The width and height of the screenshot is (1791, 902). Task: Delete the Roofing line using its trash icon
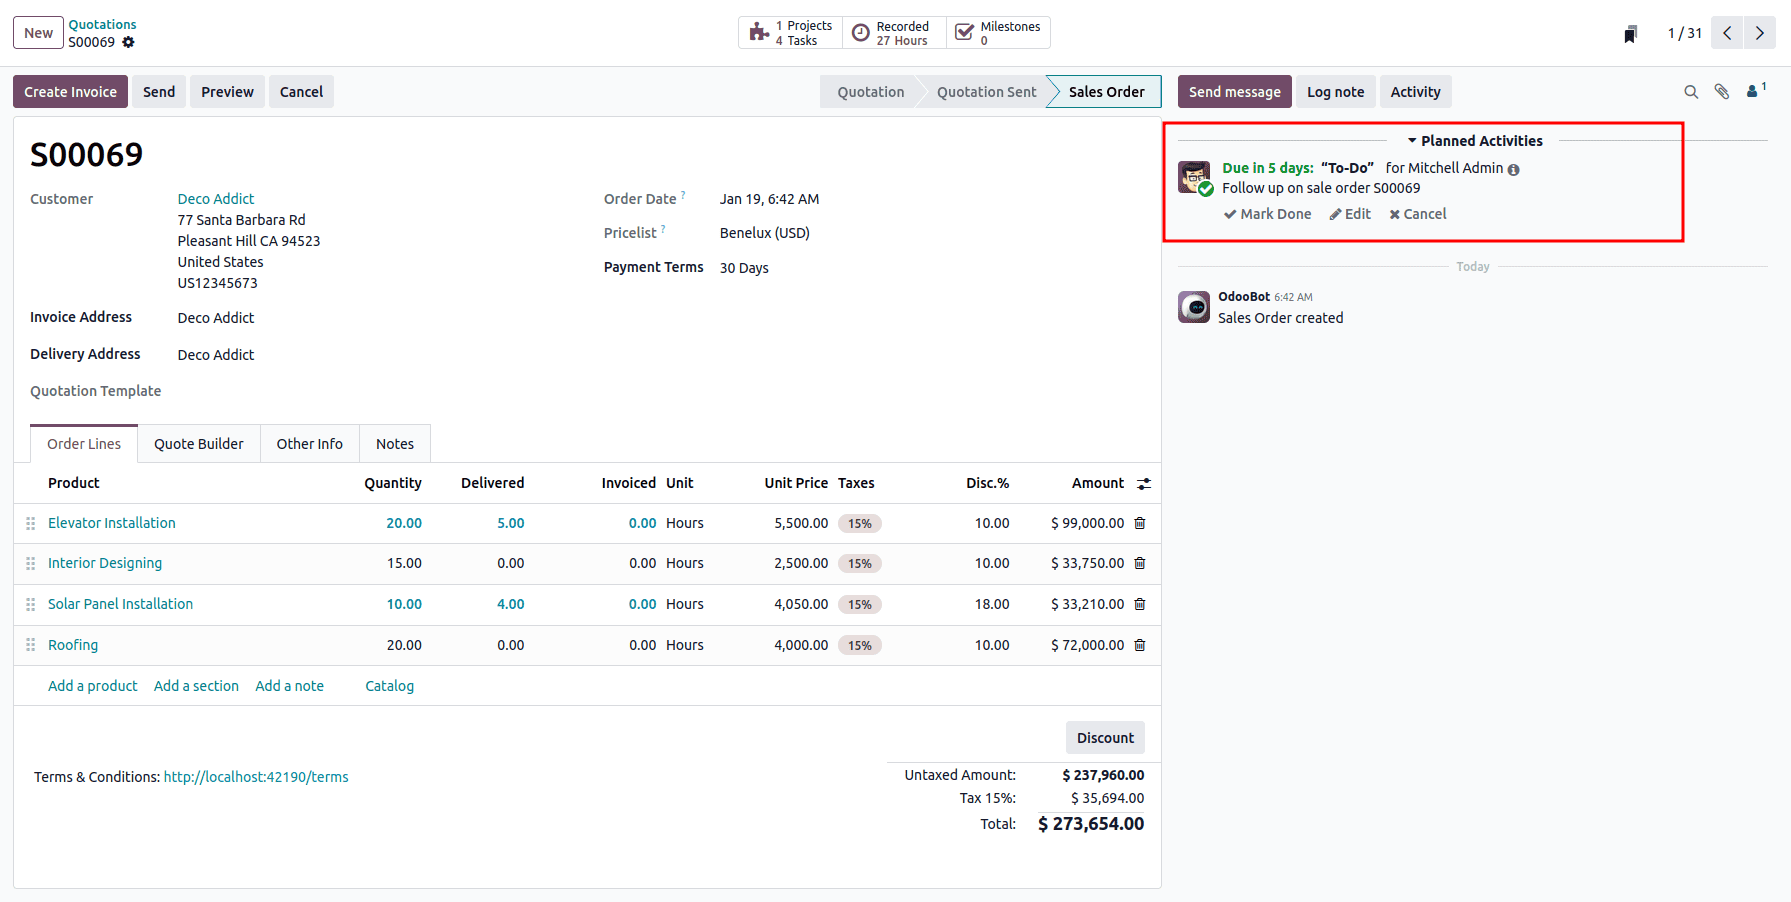(x=1139, y=645)
